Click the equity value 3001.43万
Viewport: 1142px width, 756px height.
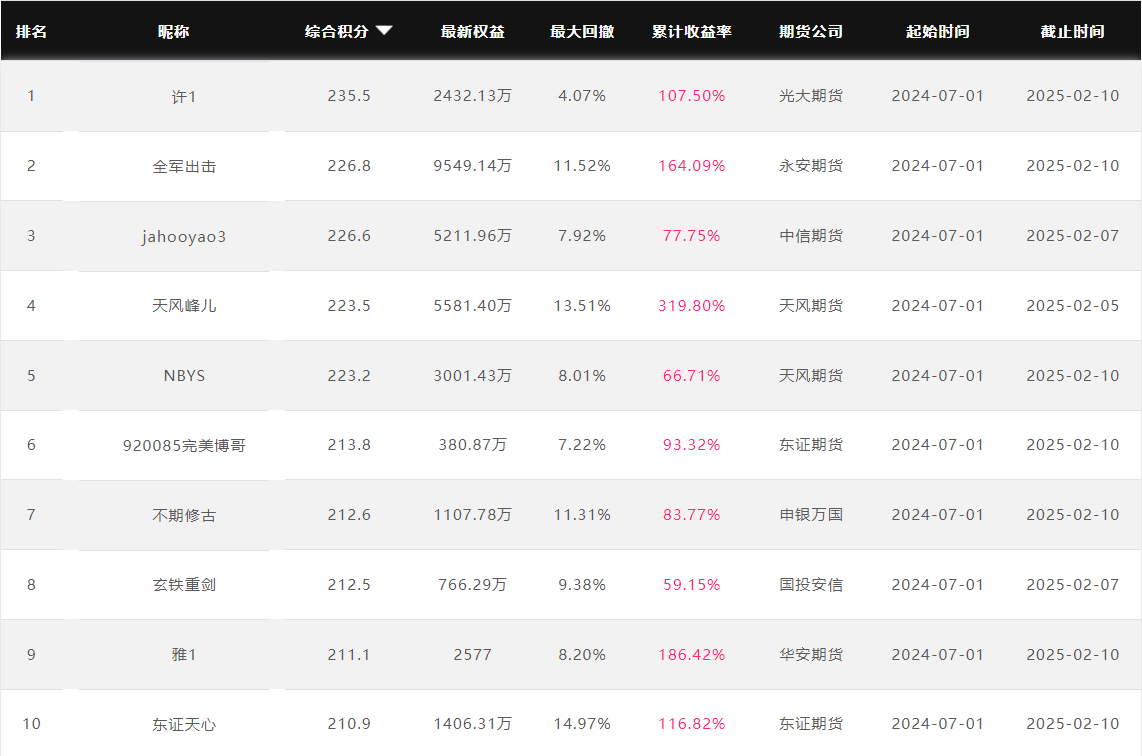coord(473,376)
